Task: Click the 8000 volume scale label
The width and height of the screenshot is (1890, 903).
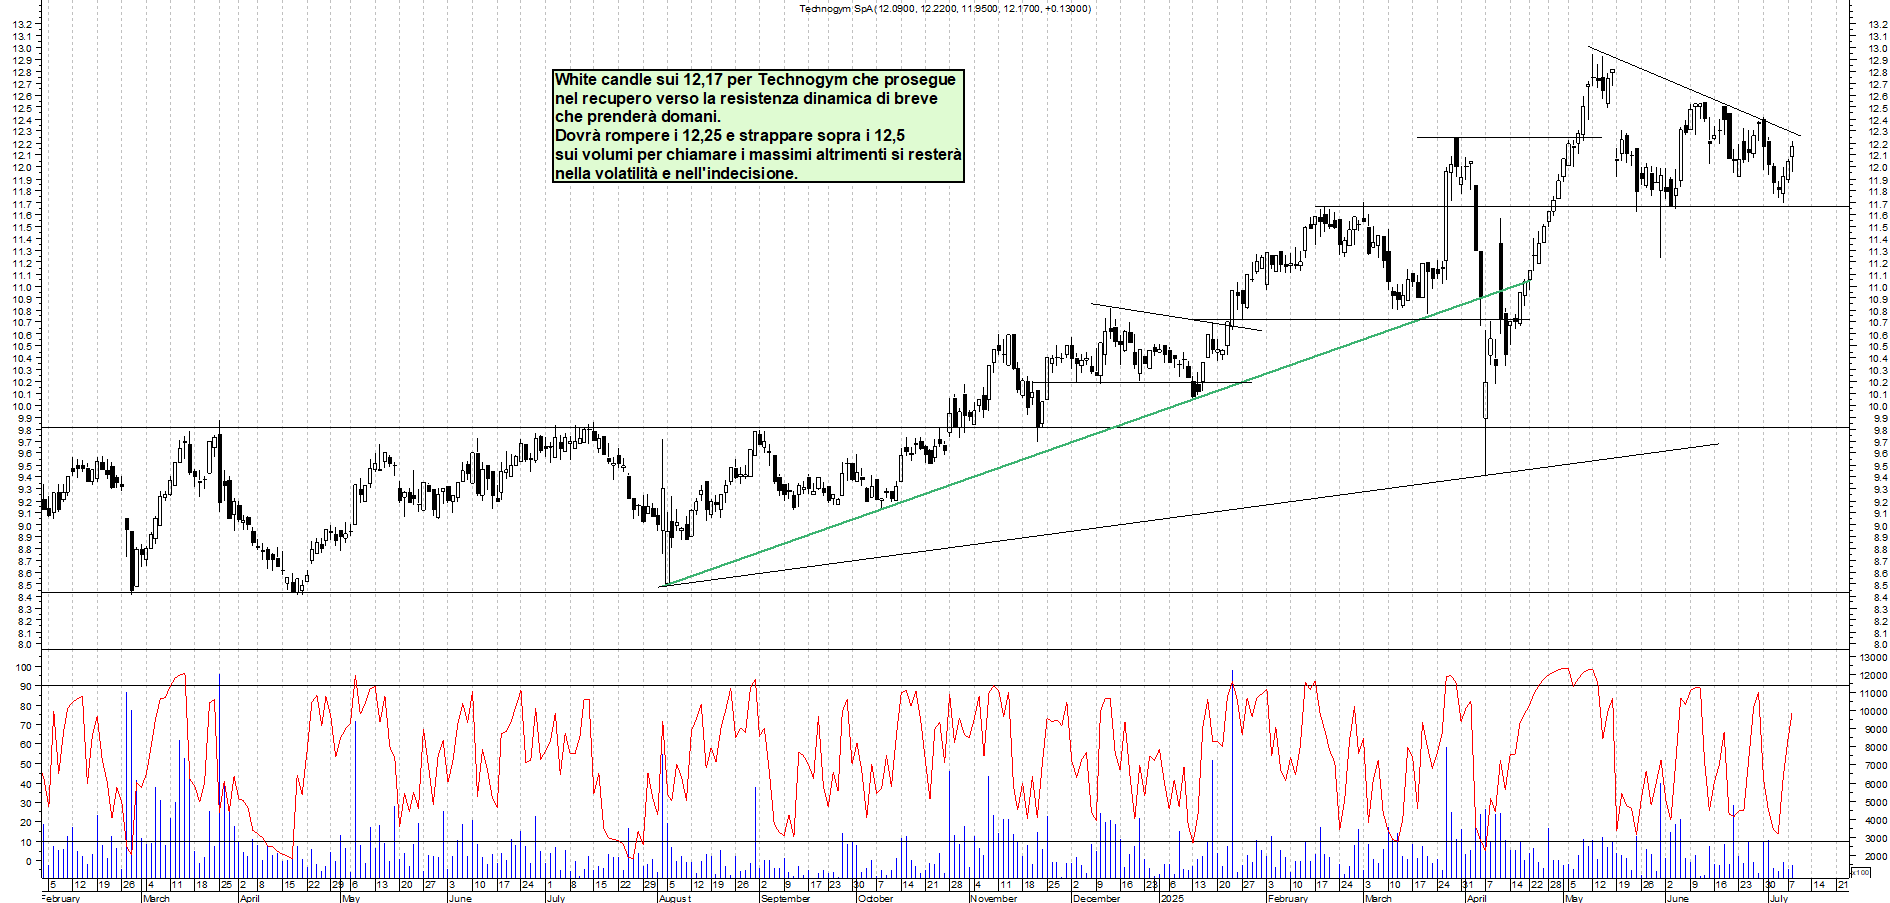Action: point(1874,748)
